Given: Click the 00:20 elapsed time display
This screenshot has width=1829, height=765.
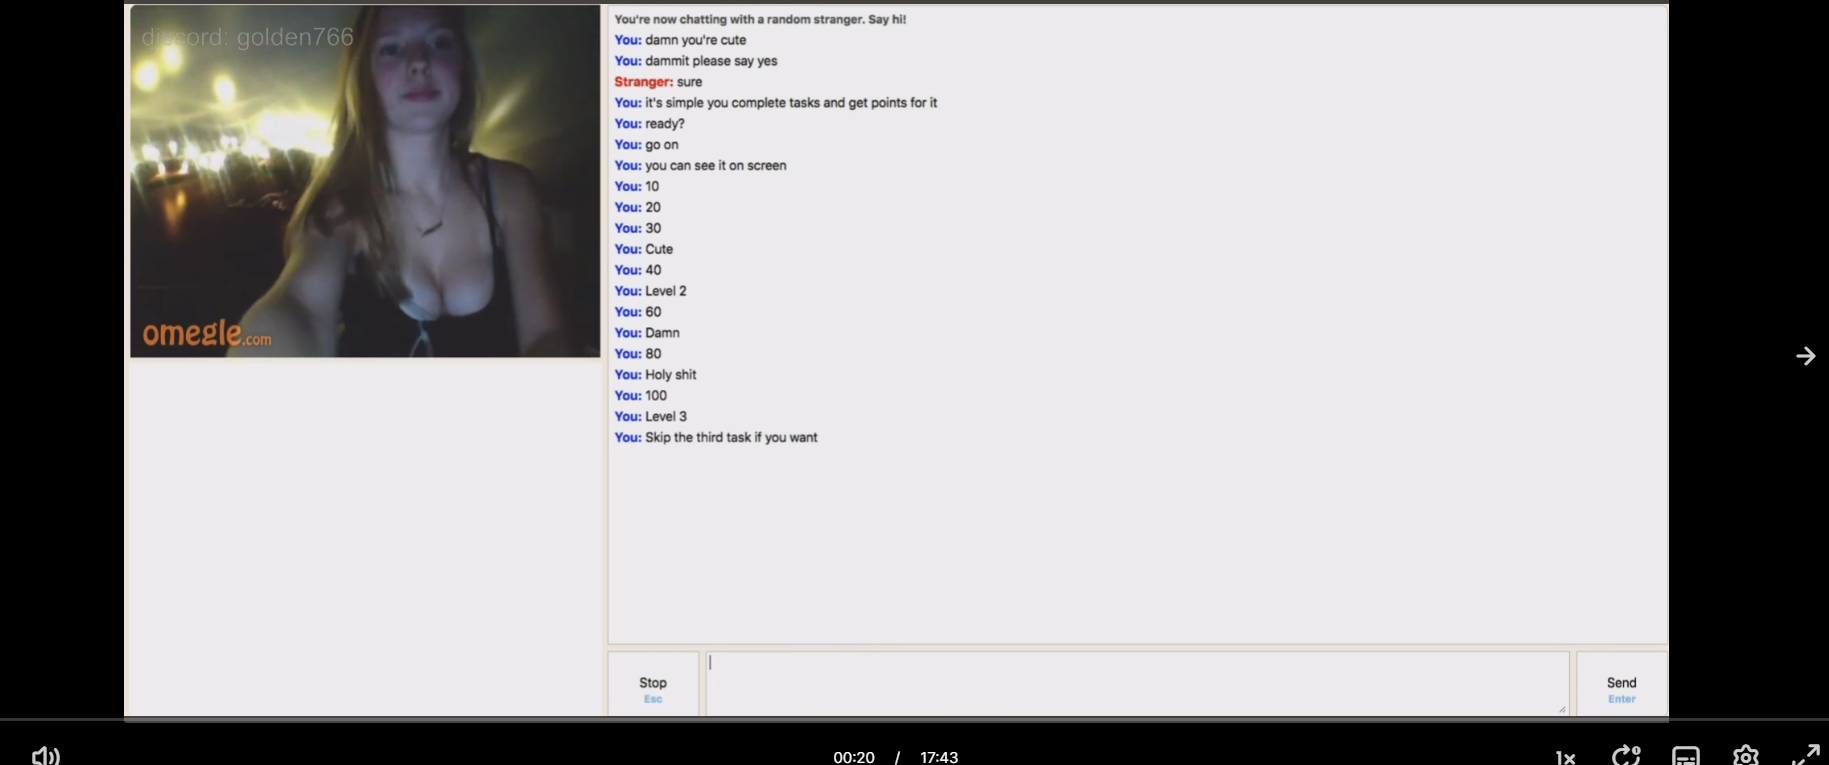Looking at the screenshot, I should pos(854,757).
